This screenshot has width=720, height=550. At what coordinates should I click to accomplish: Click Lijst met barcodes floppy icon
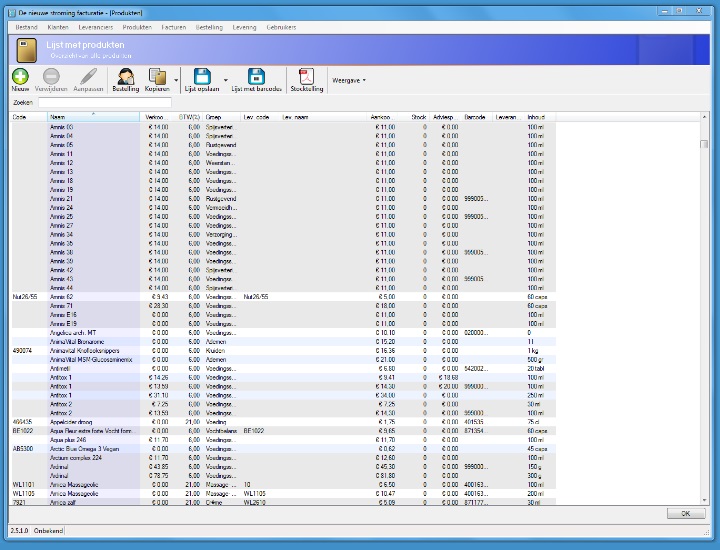click(x=256, y=76)
